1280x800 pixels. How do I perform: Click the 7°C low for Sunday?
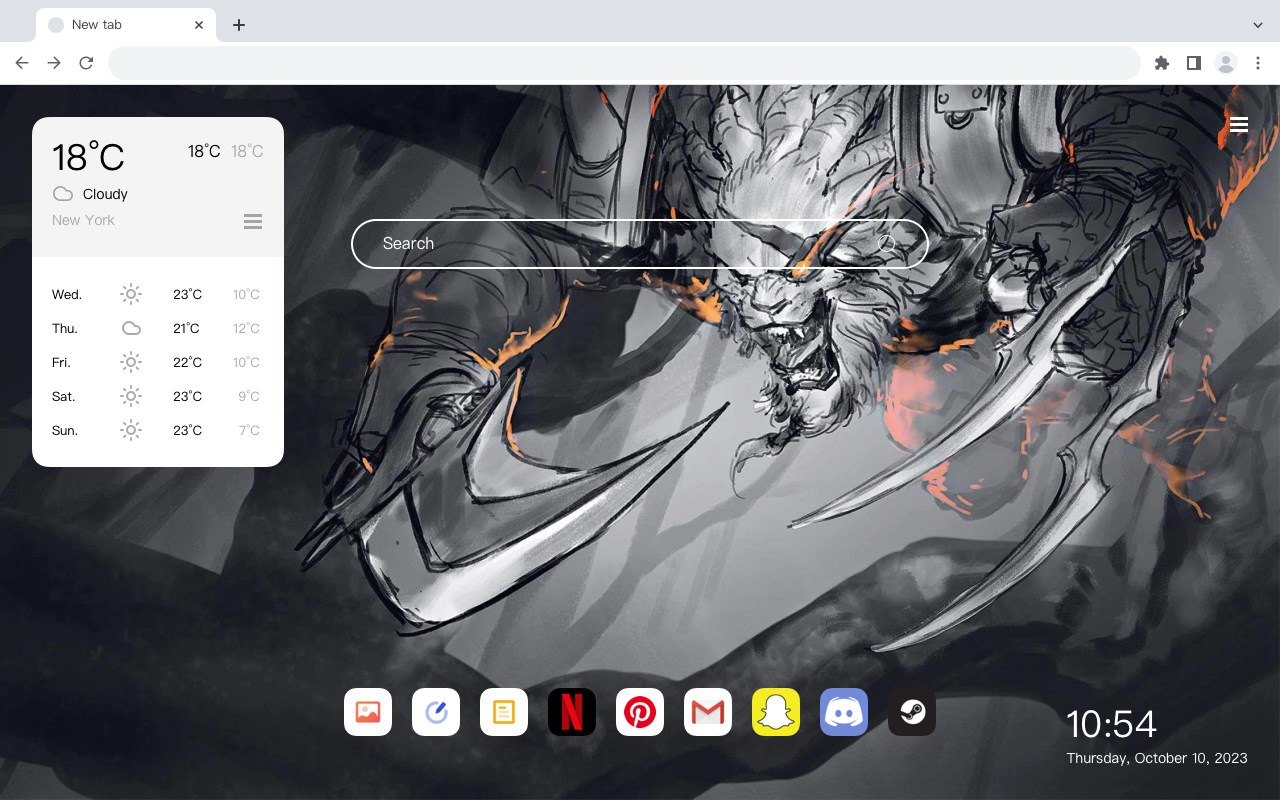pyautogui.click(x=249, y=430)
